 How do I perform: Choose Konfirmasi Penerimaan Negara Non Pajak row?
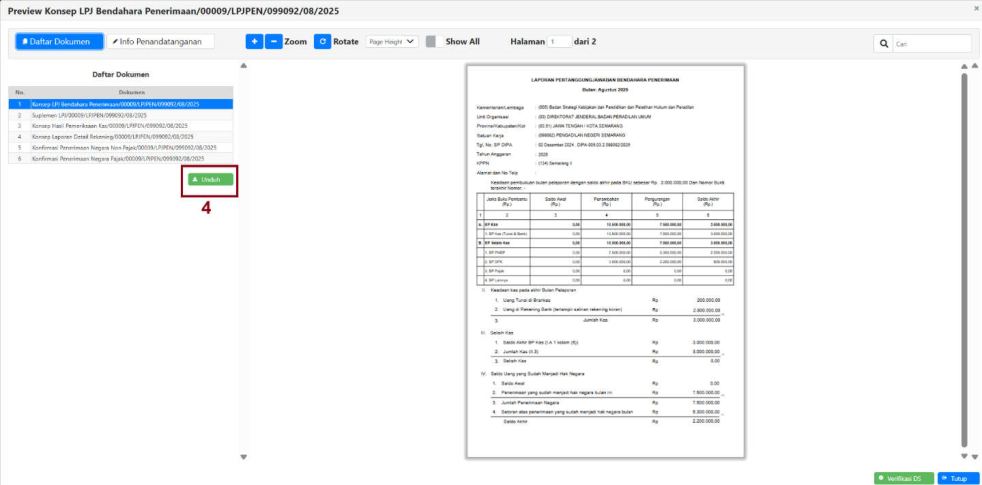(118, 147)
